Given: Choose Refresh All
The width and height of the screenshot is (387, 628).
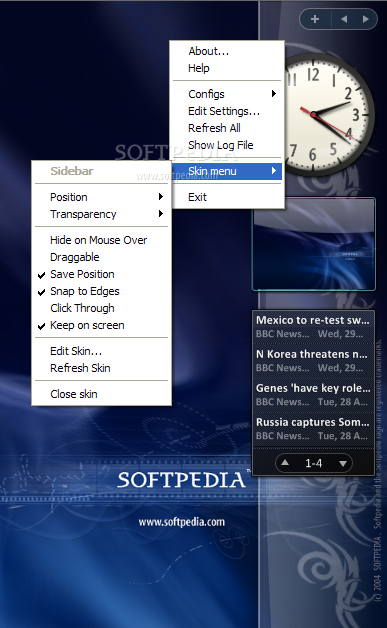Looking at the screenshot, I should [x=227, y=128].
